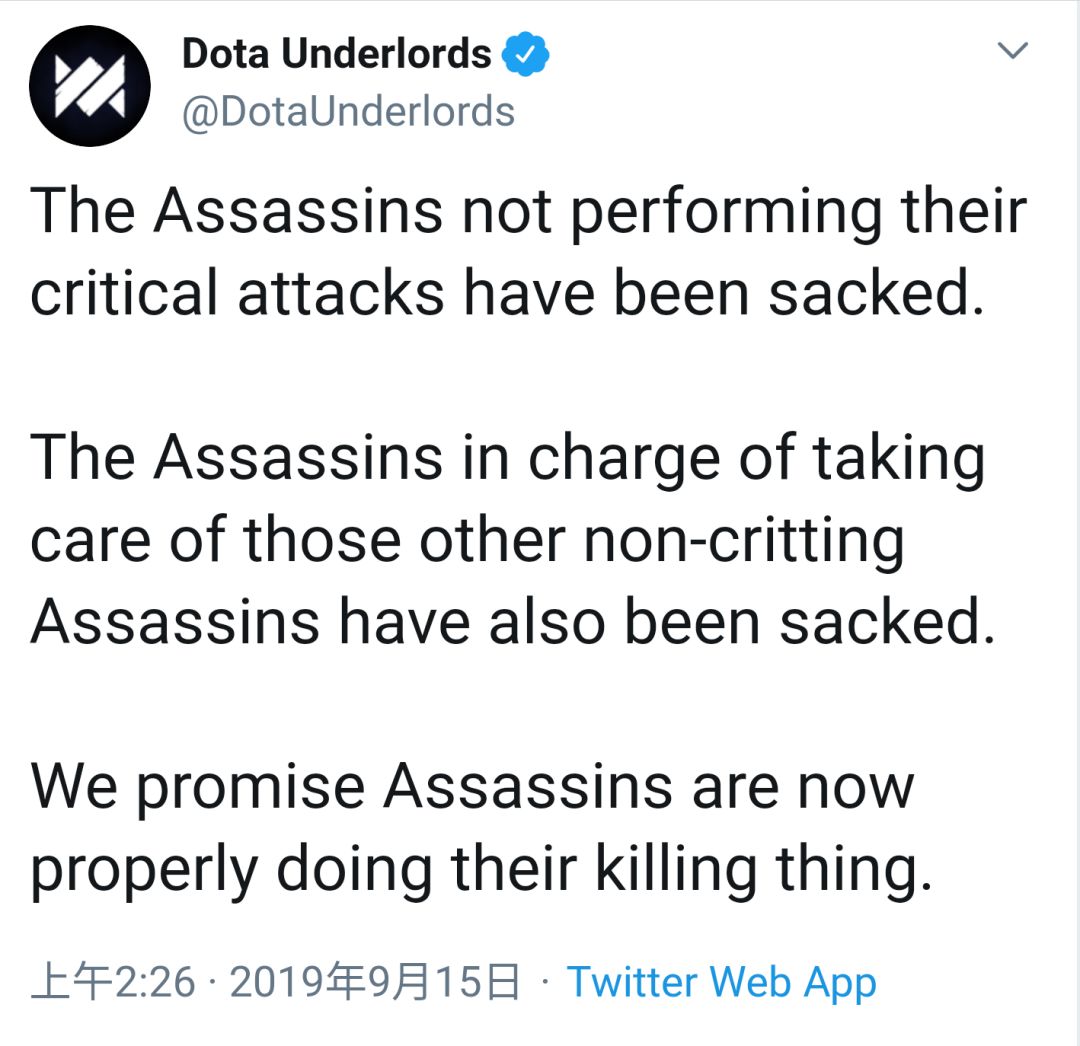
Task: Click the line 'properly doing their killing thing.'
Action: click(x=481, y=868)
